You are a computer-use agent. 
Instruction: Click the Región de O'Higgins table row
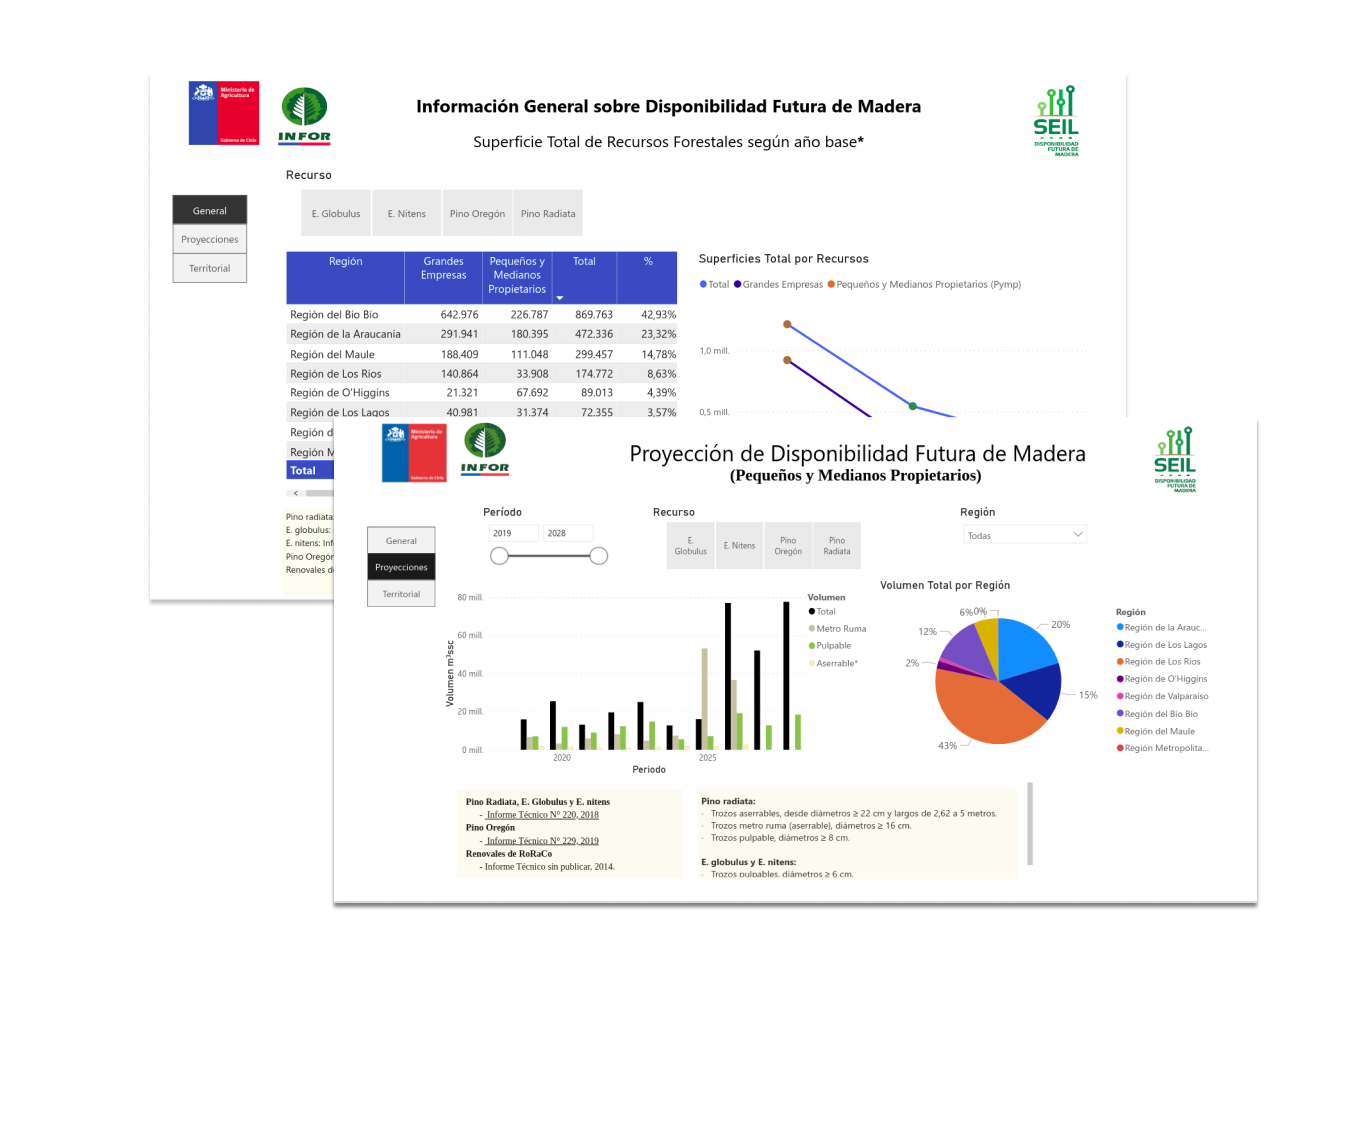coord(482,393)
